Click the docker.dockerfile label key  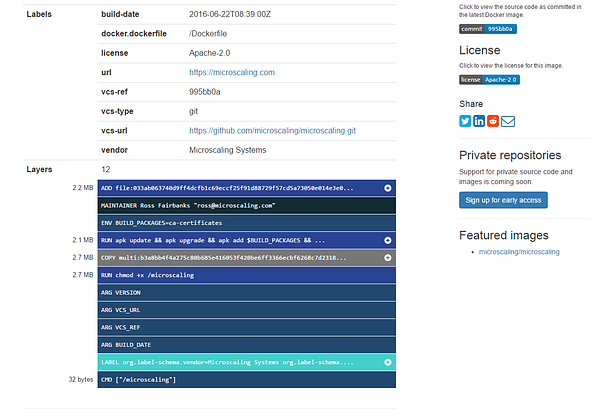click(x=134, y=34)
